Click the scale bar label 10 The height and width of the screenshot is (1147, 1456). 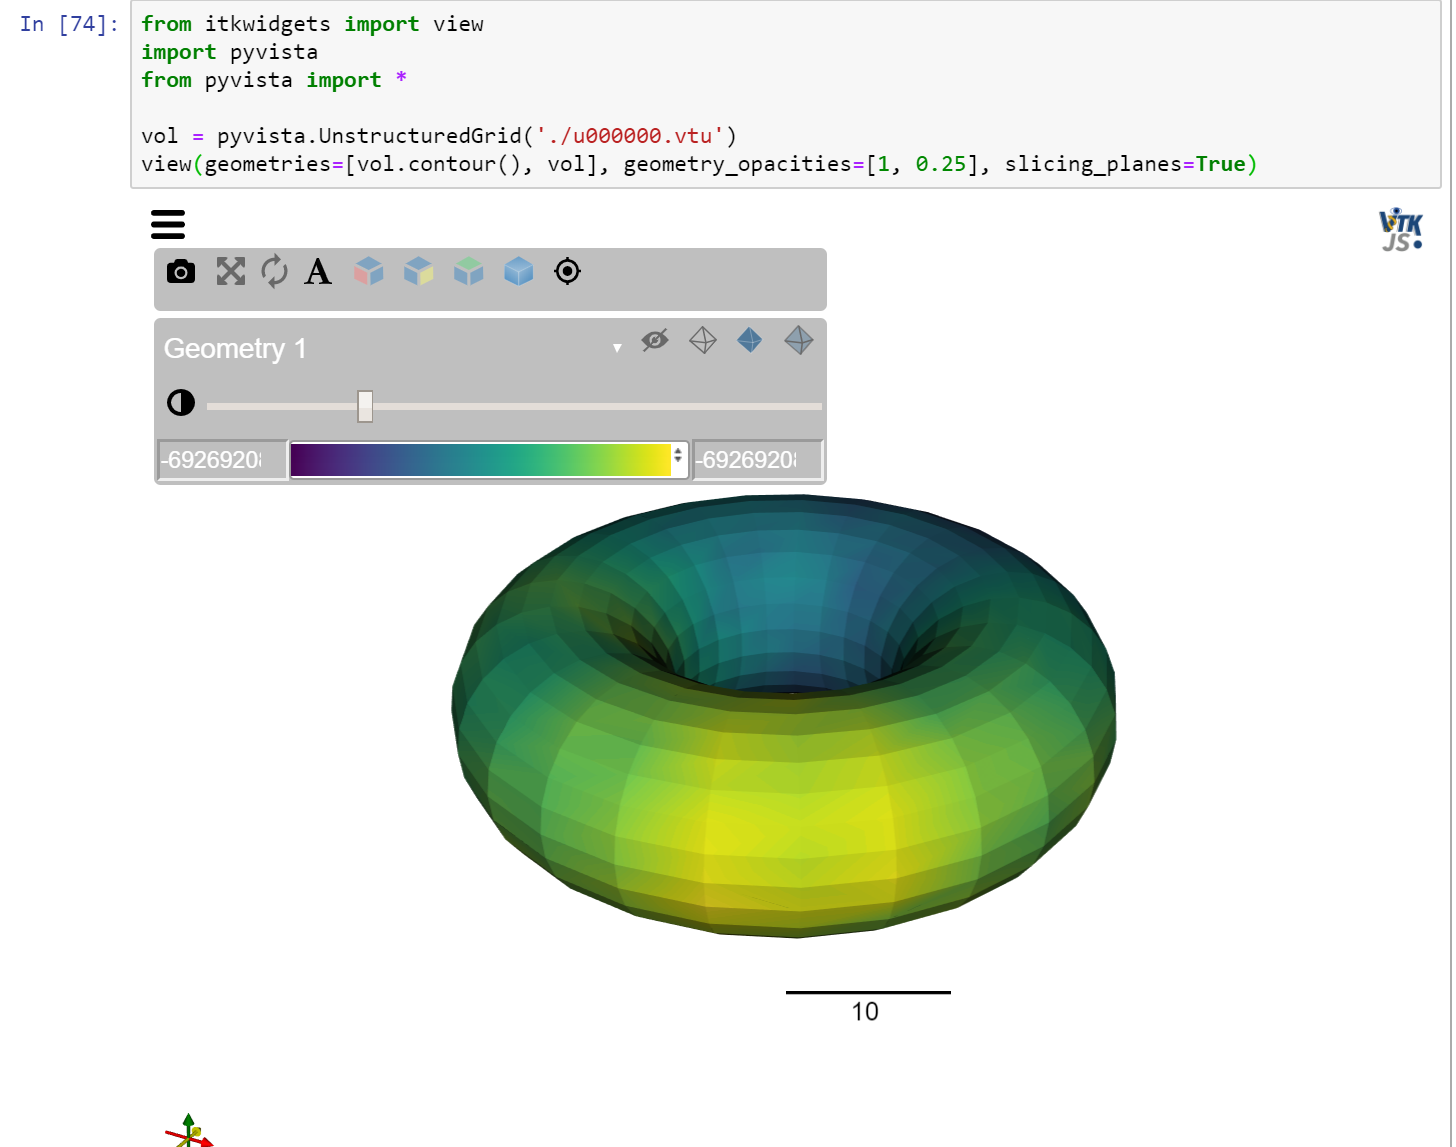865,1012
